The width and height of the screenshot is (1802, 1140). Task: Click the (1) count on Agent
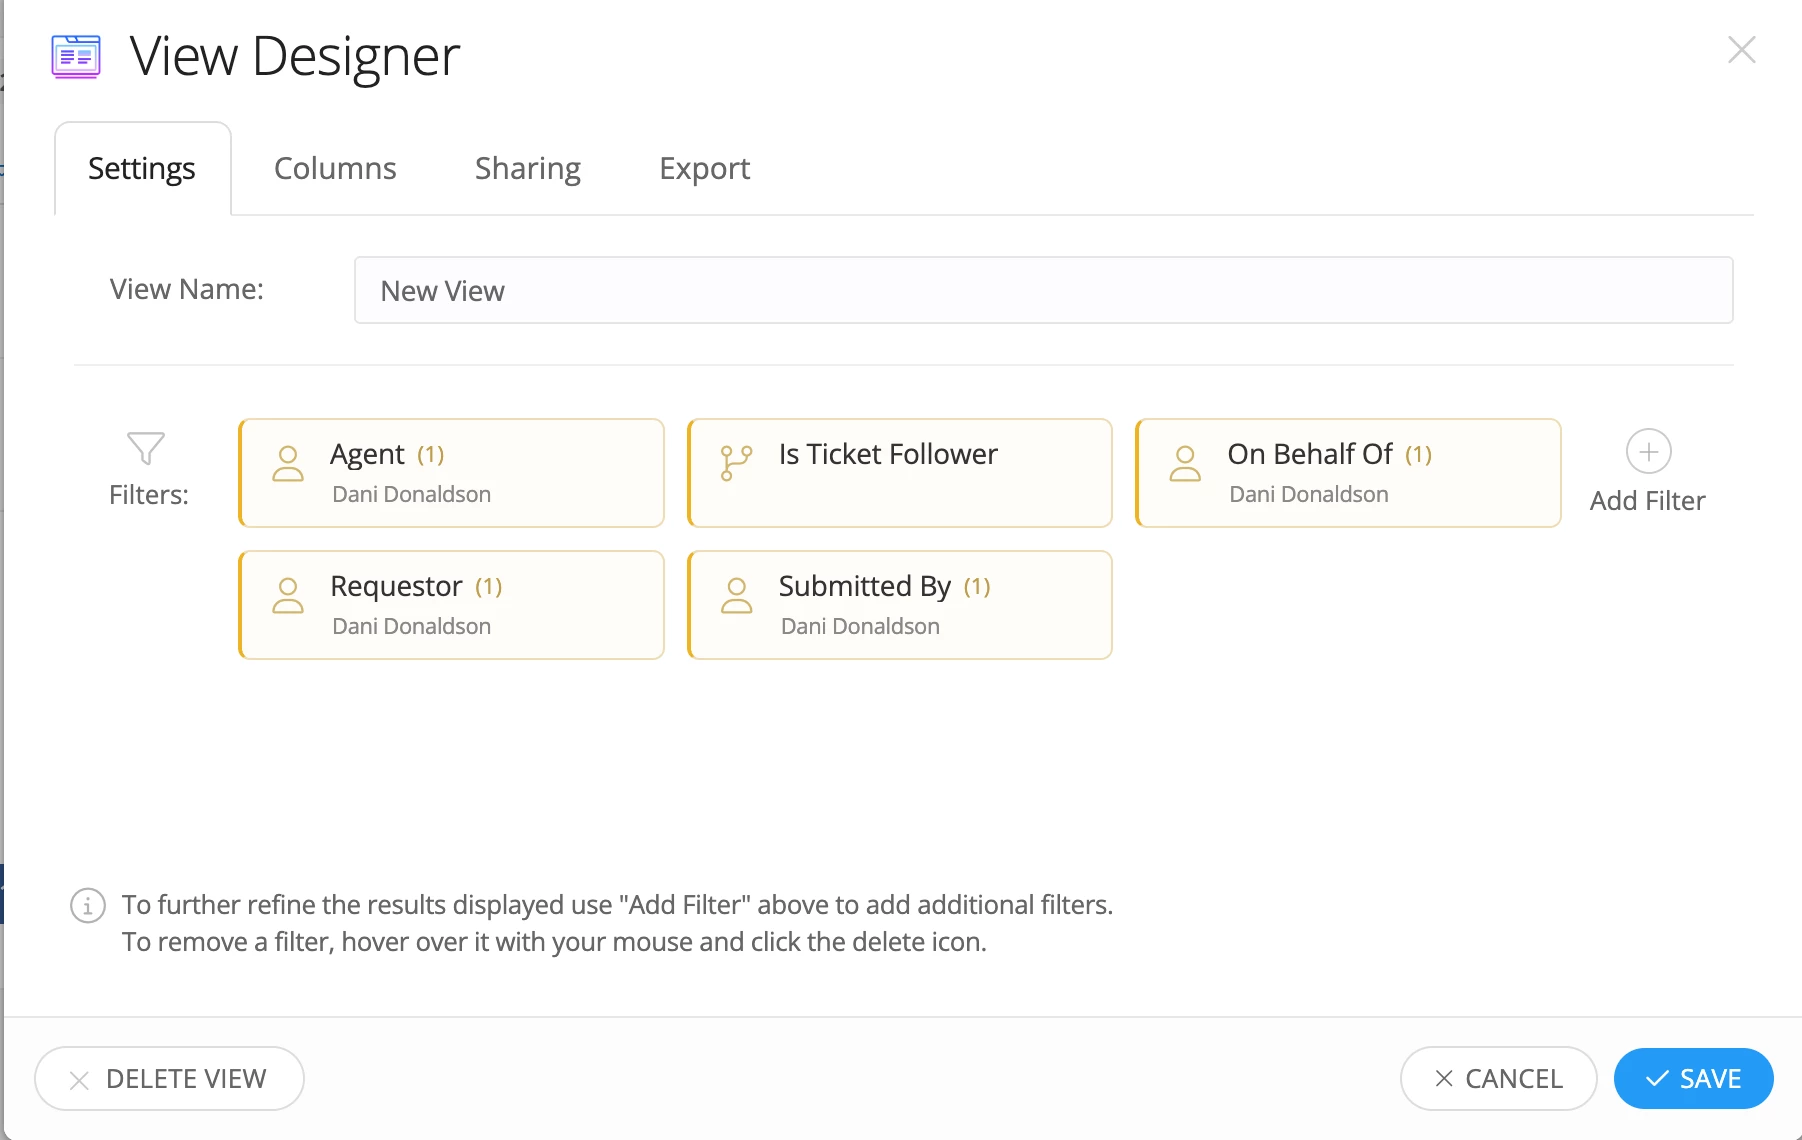pos(430,455)
